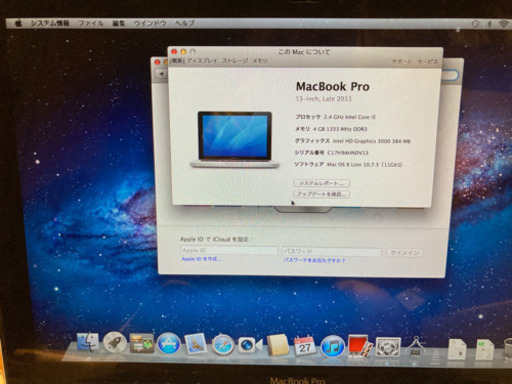Open the ウインドウ menu
The width and height of the screenshot is (512, 384).
click(x=150, y=23)
